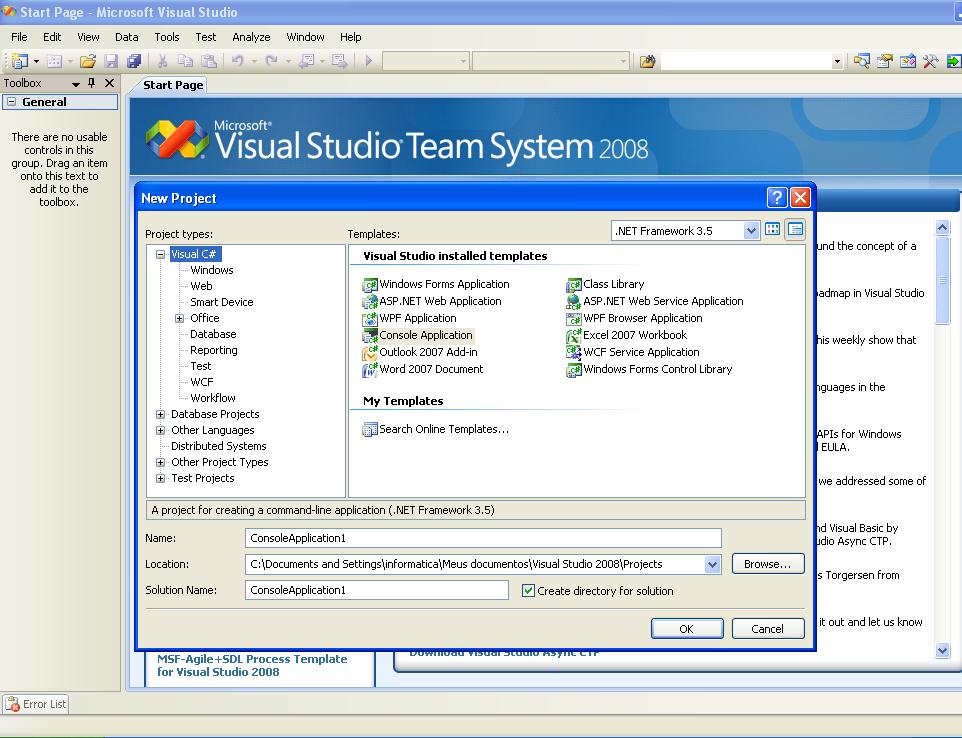The width and height of the screenshot is (962, 738).
Task: Open Solution Explorer from the toolbar icon
Action: [861, 61]
